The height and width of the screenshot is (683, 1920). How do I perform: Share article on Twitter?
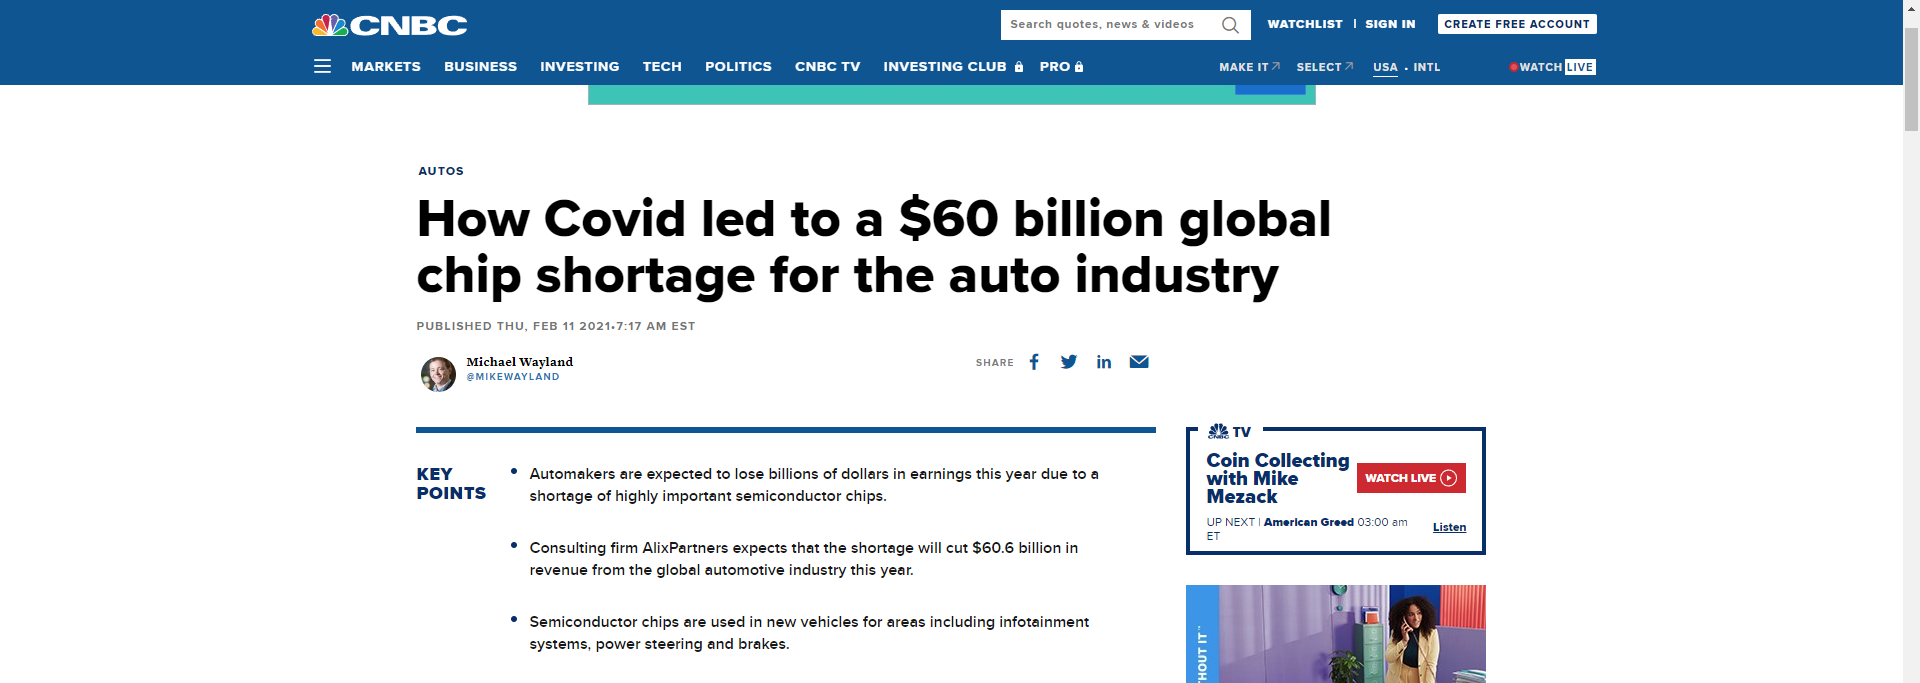pos(1069,362)
